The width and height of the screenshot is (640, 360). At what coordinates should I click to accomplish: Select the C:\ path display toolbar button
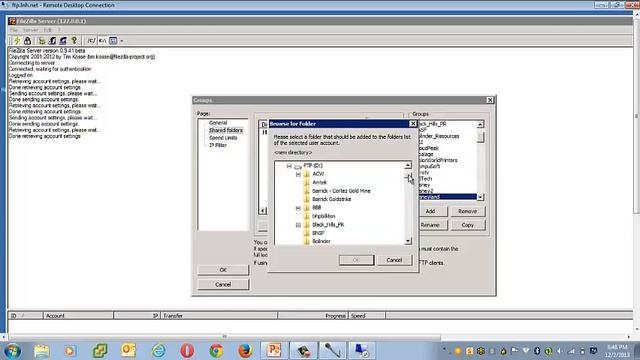[102, 40]
